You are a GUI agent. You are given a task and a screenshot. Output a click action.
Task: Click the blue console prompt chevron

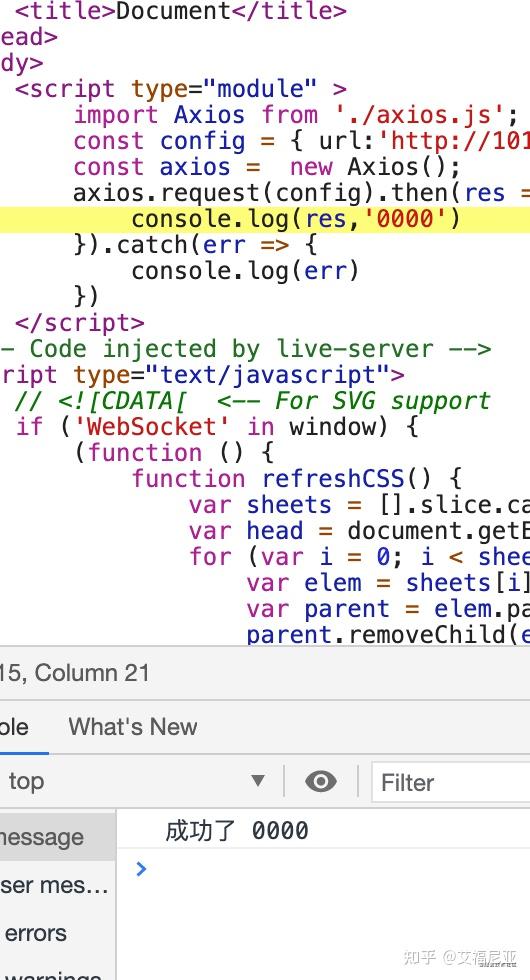141,868
